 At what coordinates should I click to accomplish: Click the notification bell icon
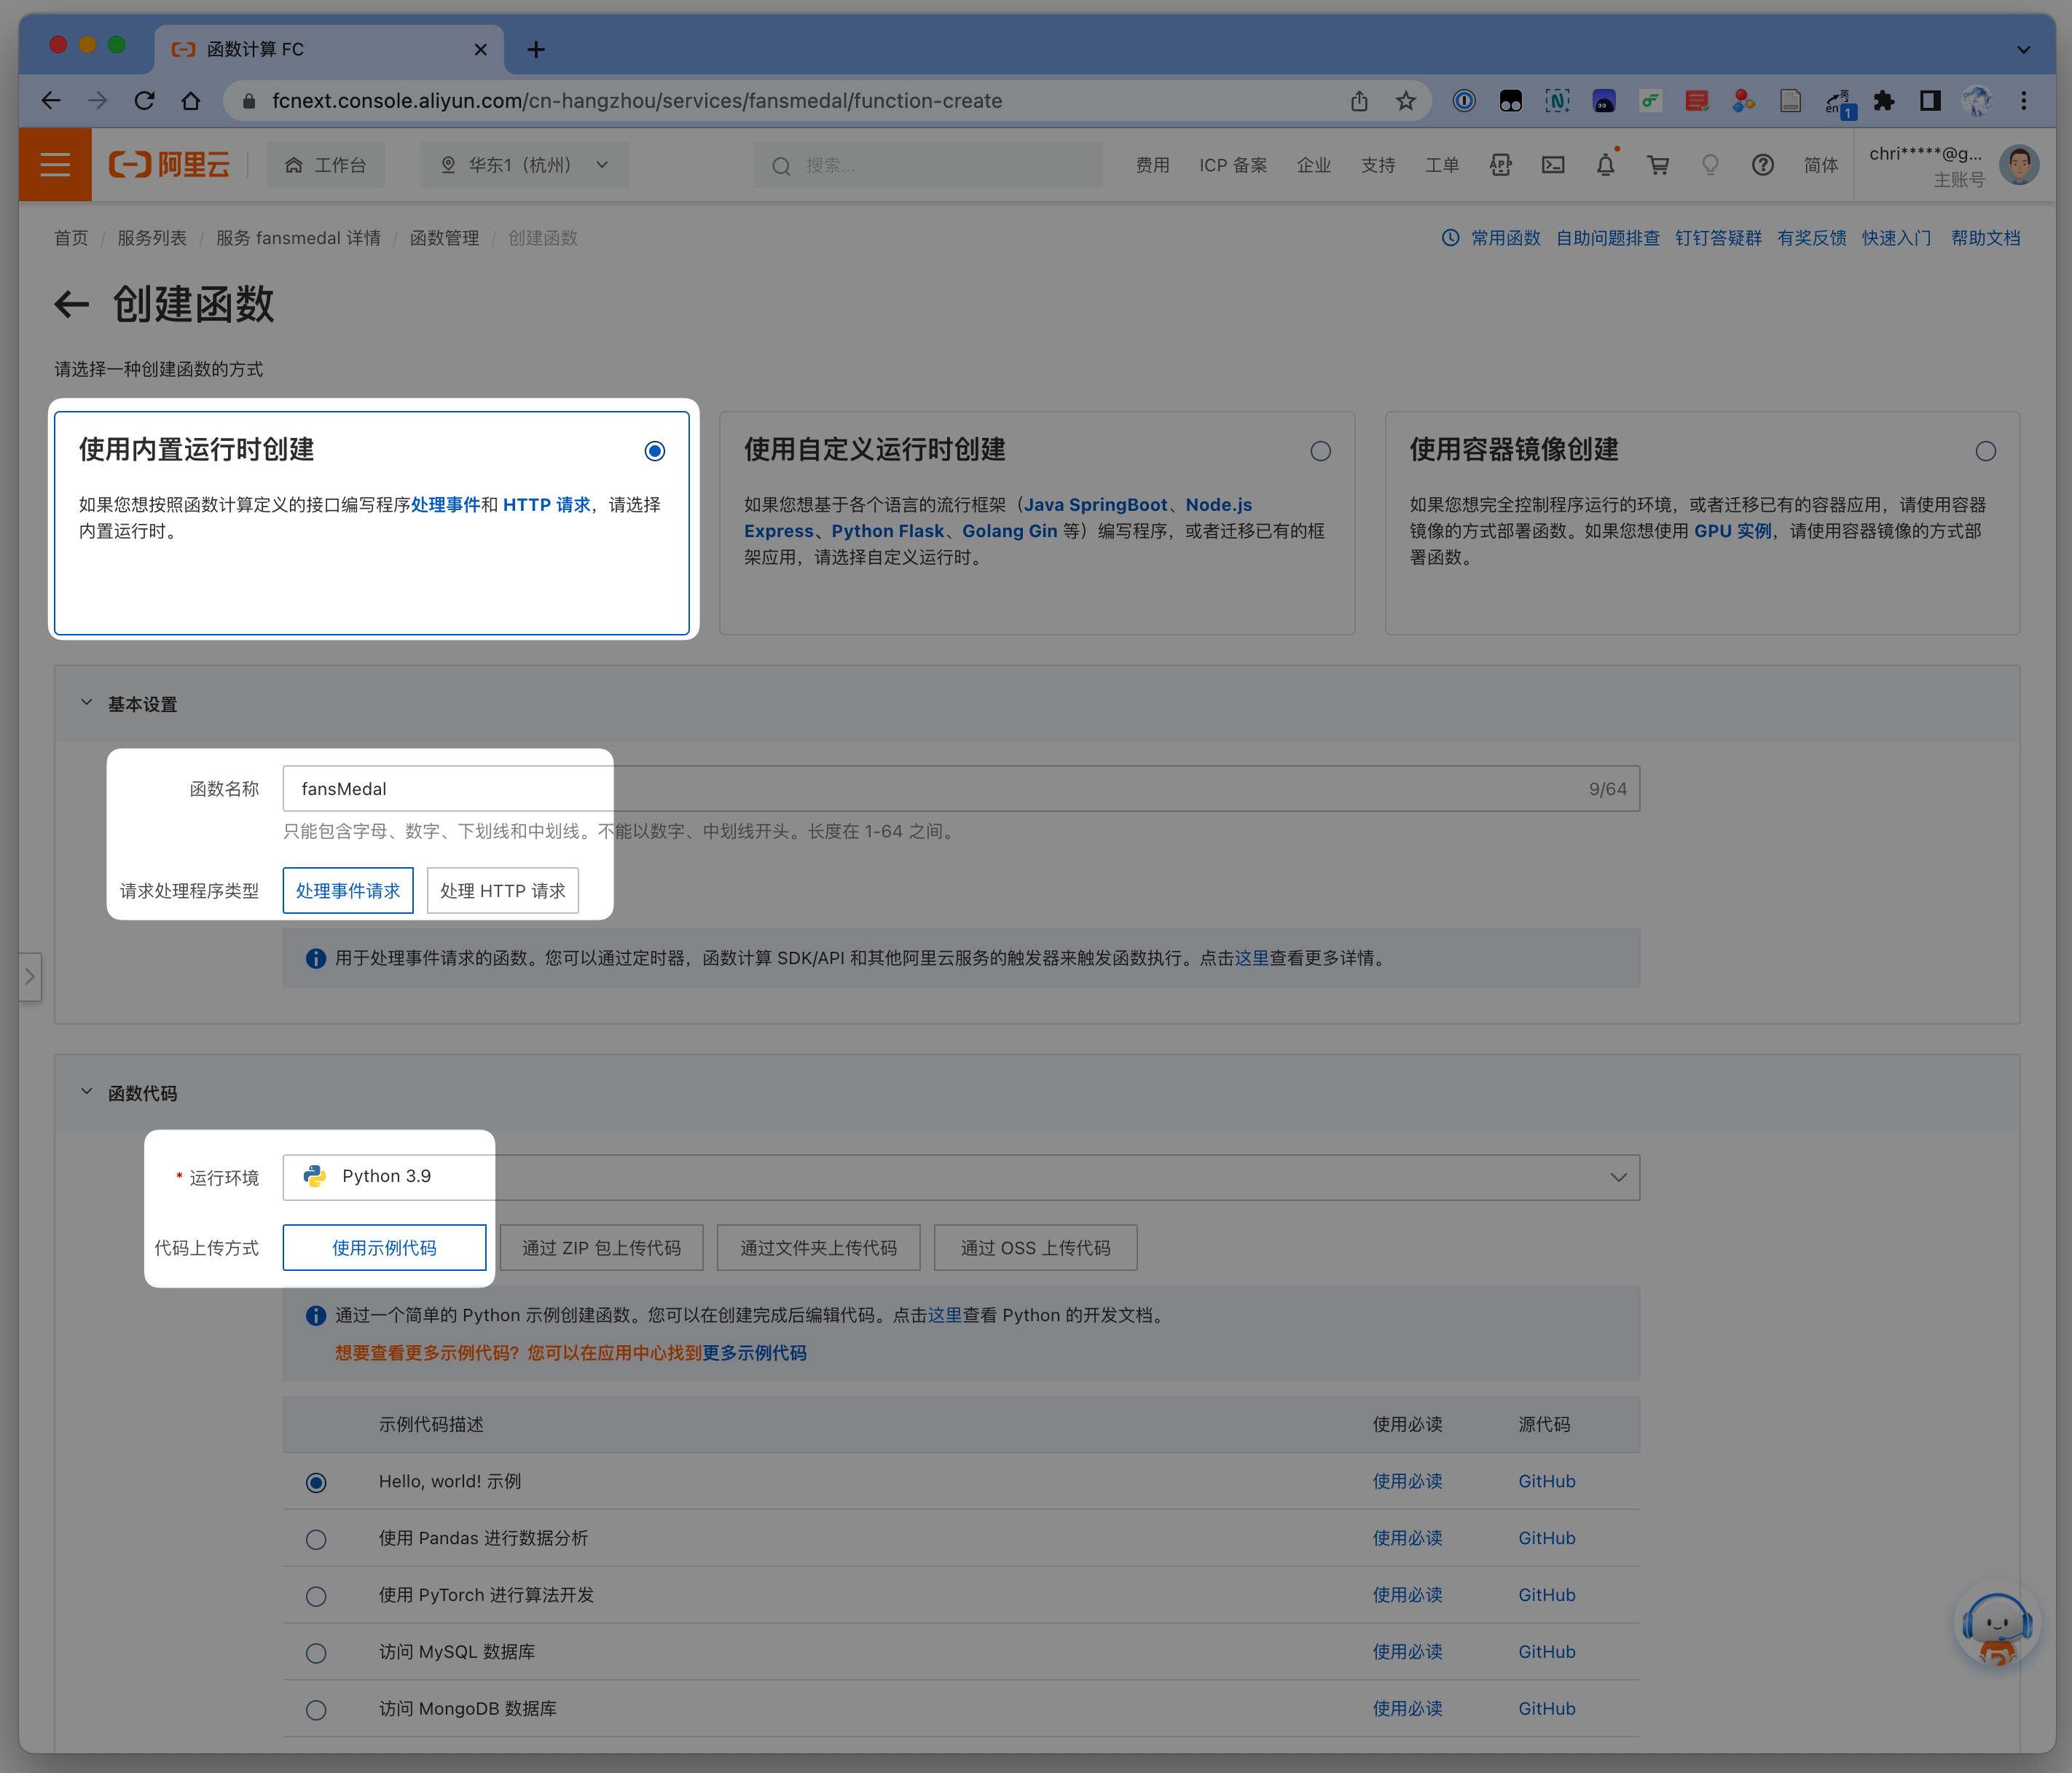coord(1605,165)
